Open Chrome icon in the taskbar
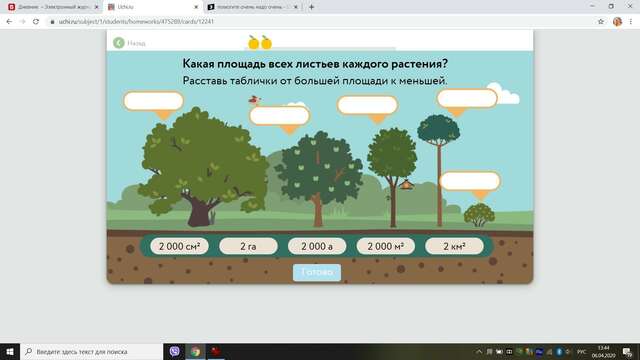Image resolution: width=640 pixels, height=360 pixels. tap(196, 351)
